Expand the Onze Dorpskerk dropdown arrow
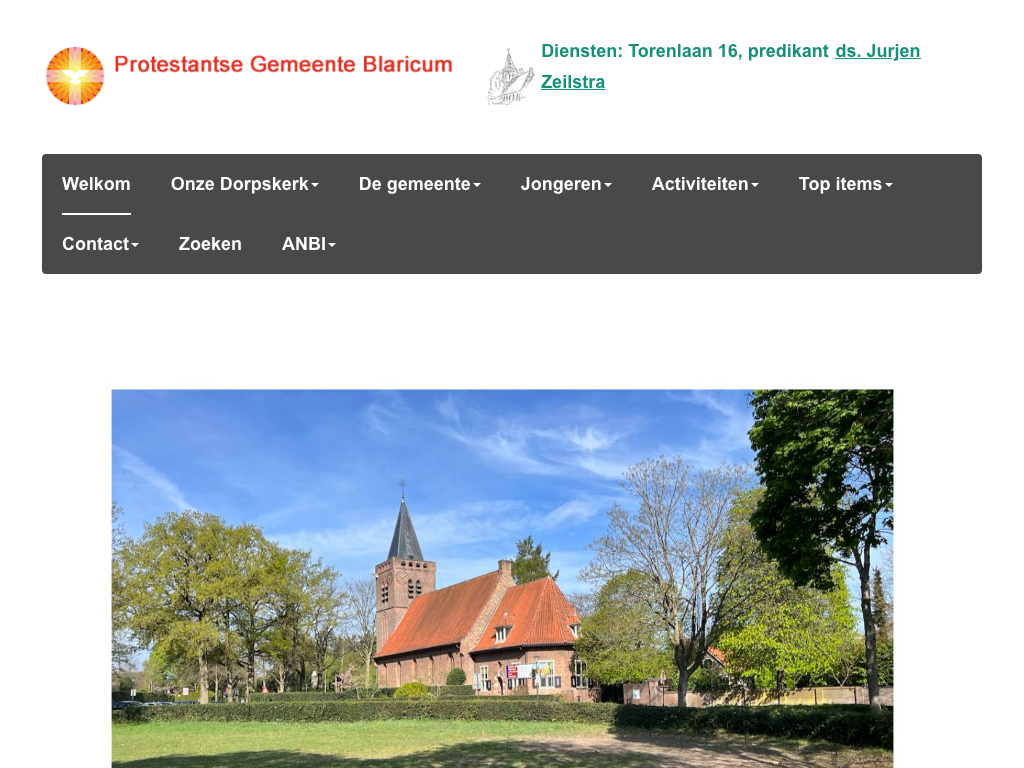1024x768 pixels. [x=315, y=185]
